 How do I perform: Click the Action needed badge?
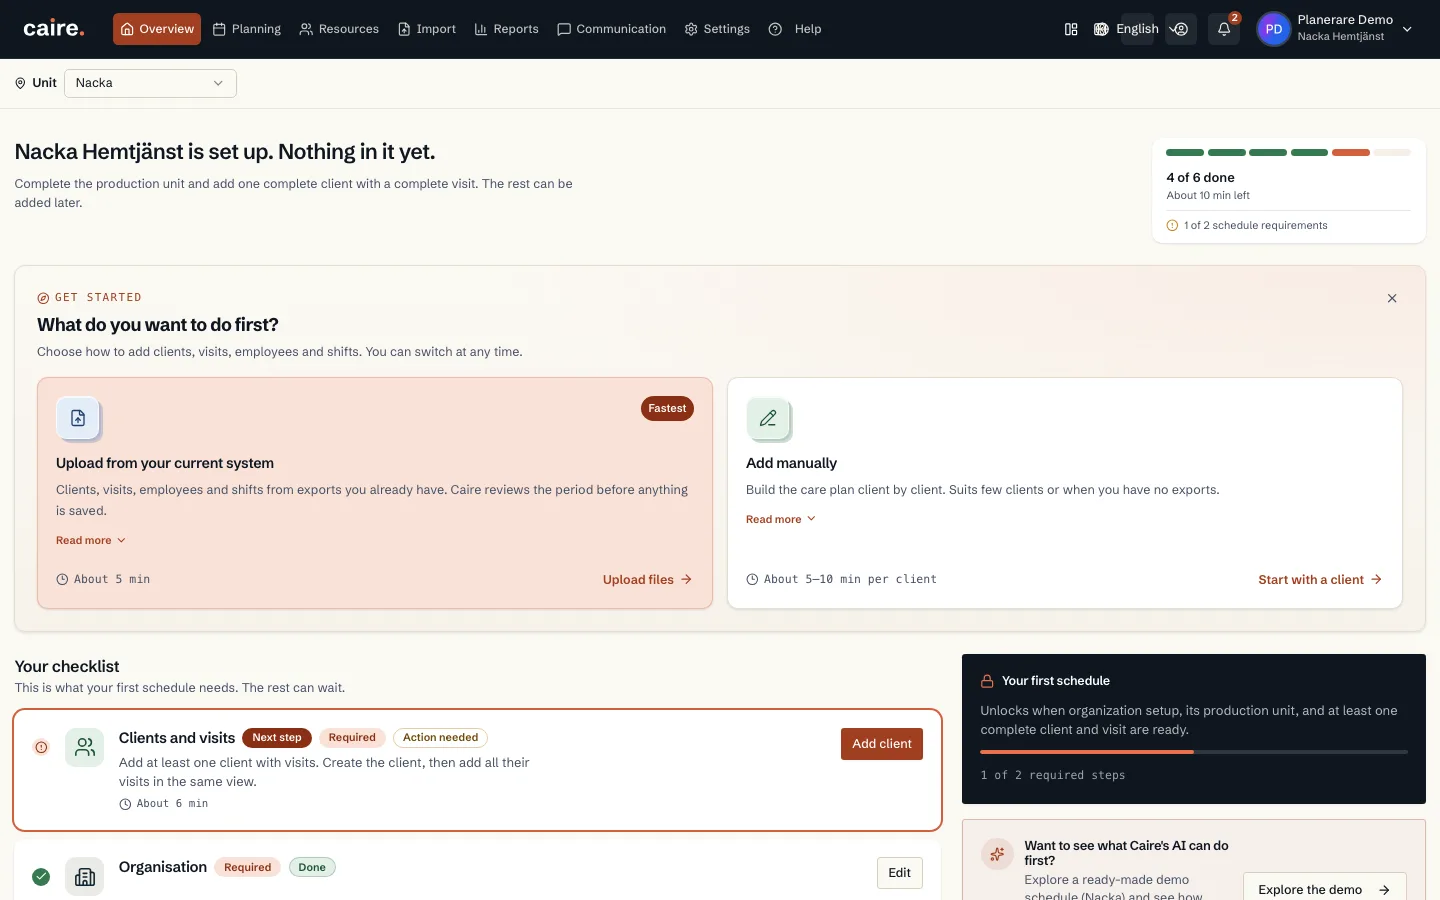[x=440, y=738]
